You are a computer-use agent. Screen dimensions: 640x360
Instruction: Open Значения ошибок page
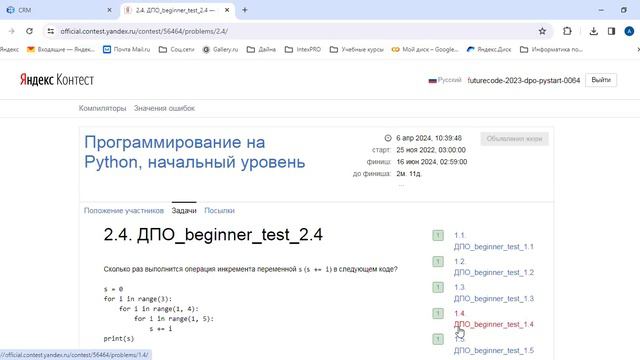164,108
